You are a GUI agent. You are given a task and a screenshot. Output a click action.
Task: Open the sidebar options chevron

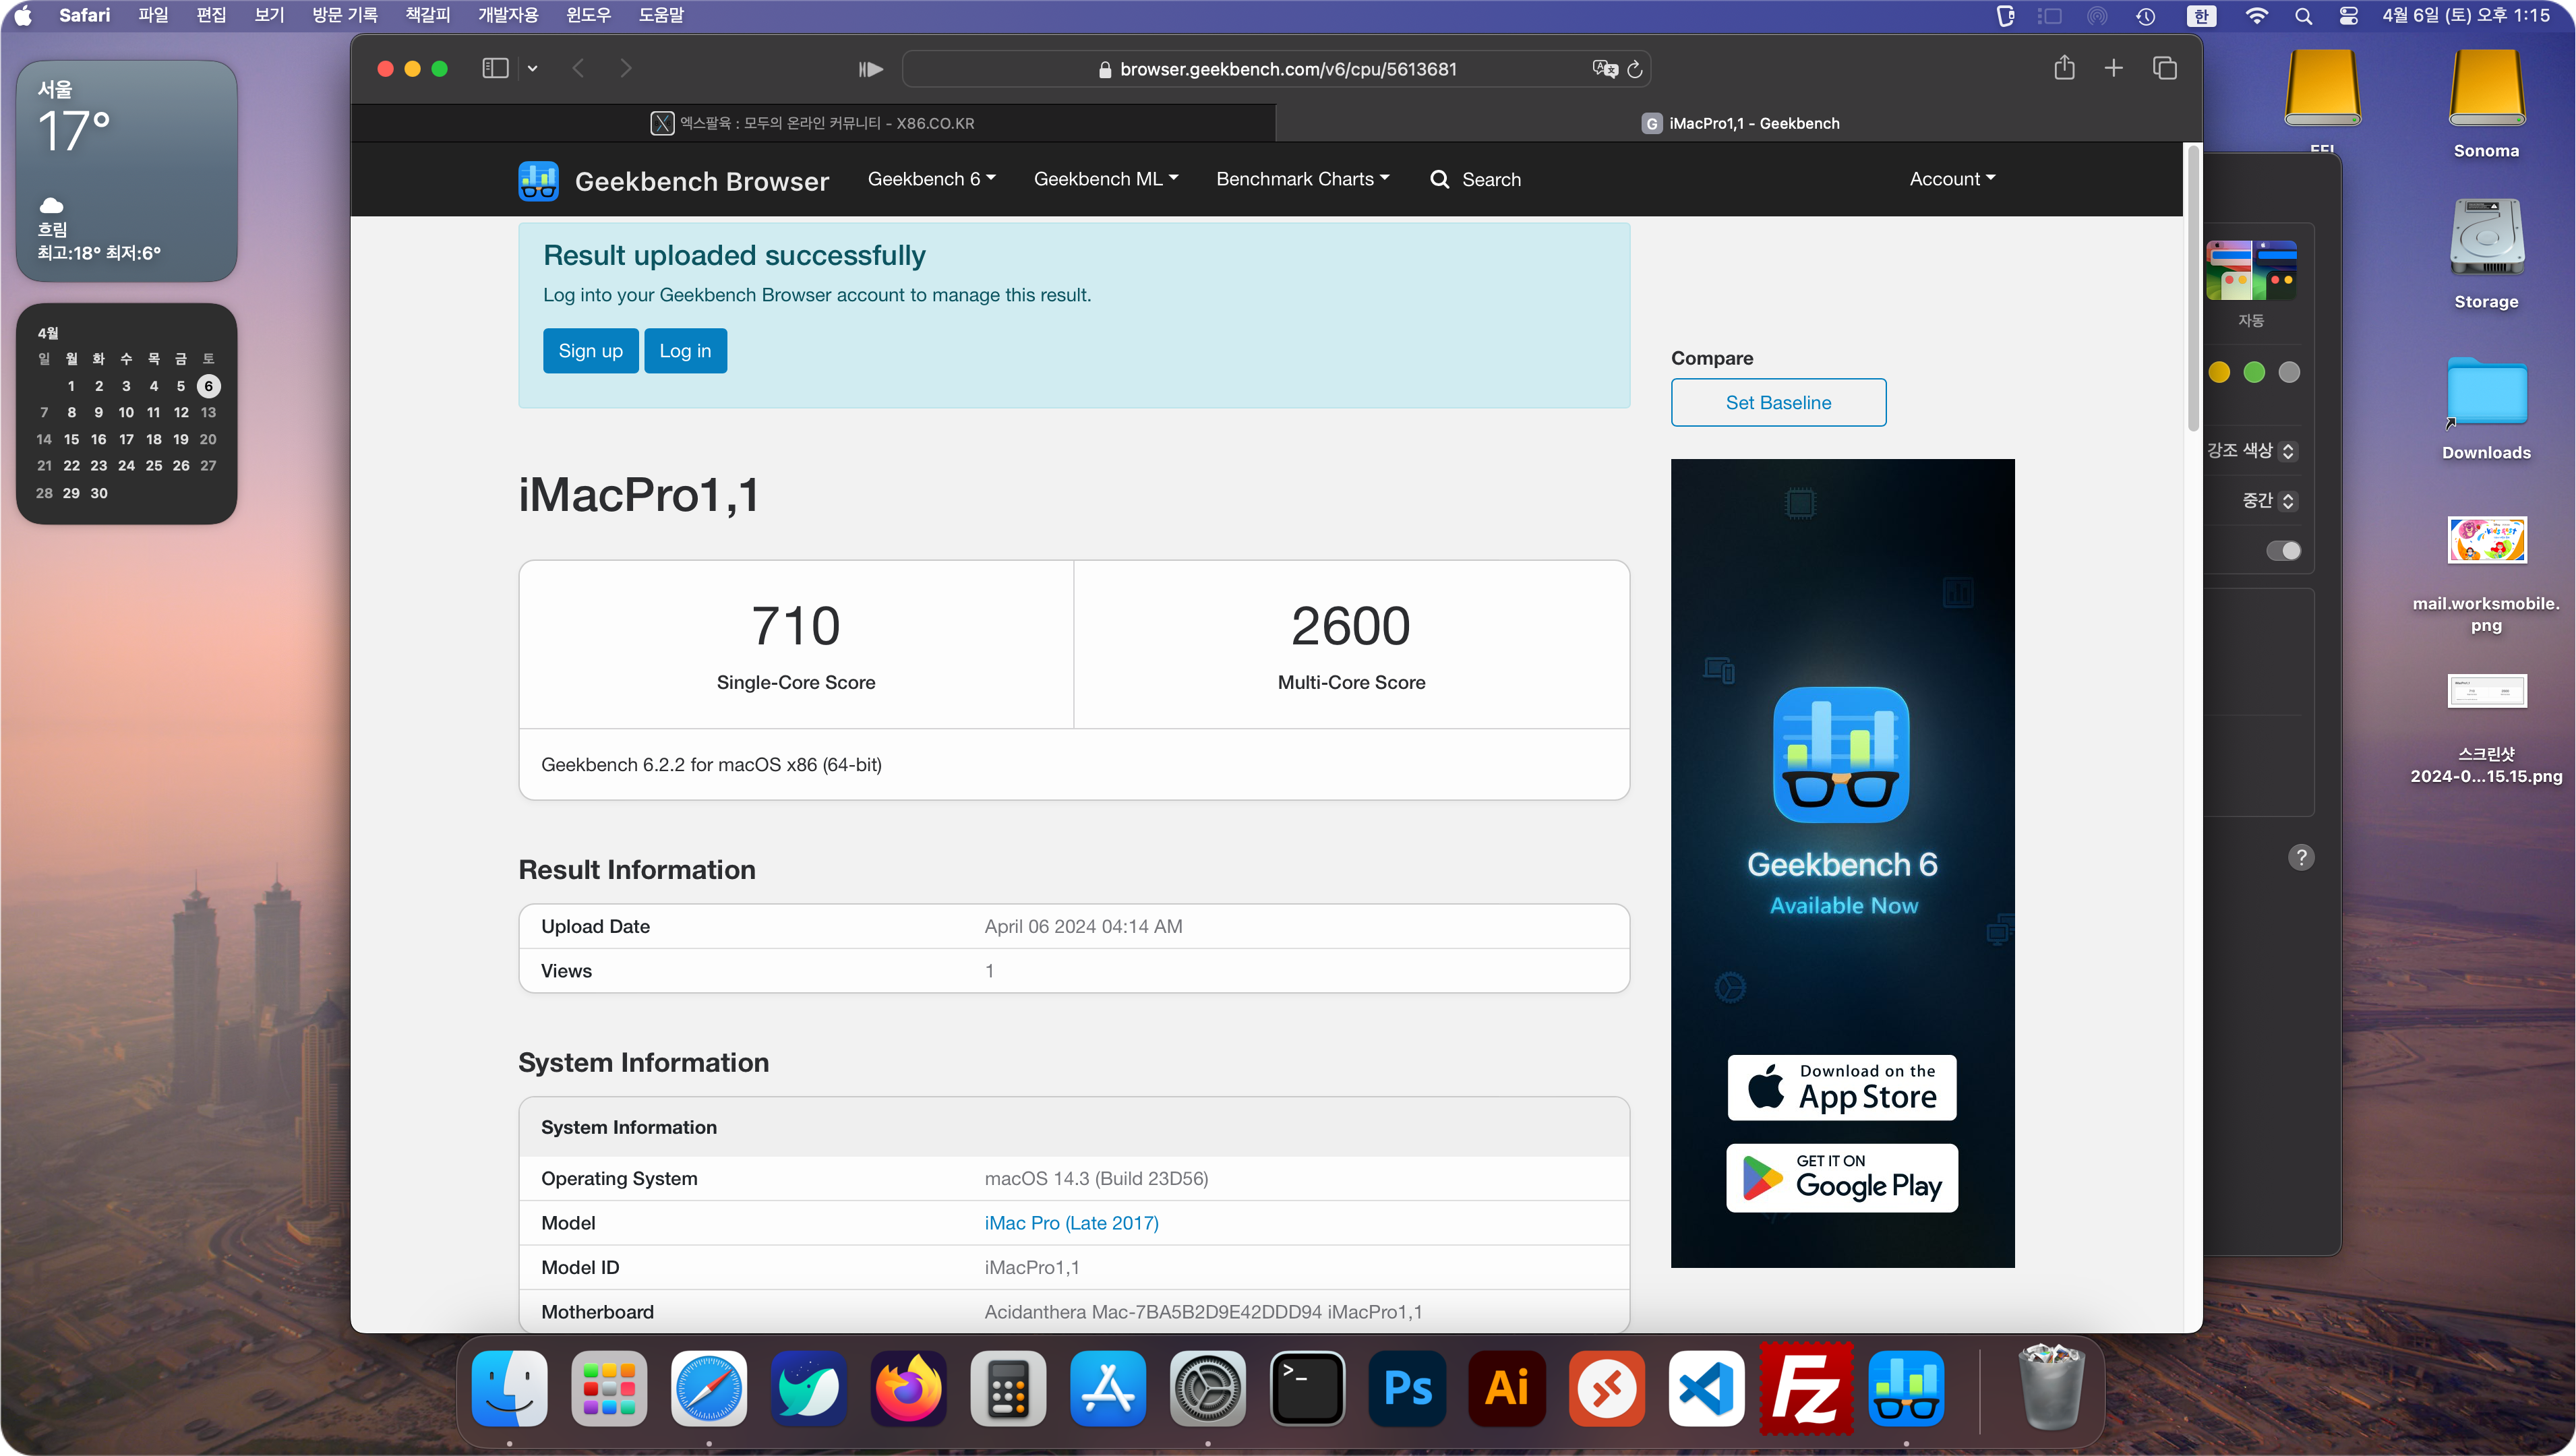tap(532, 68)
